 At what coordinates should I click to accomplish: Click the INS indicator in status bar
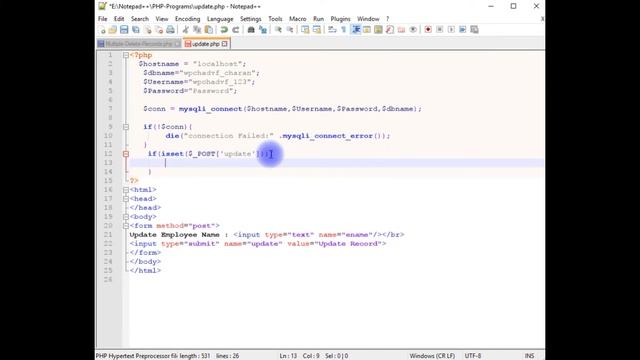click(x=529, y=356)
